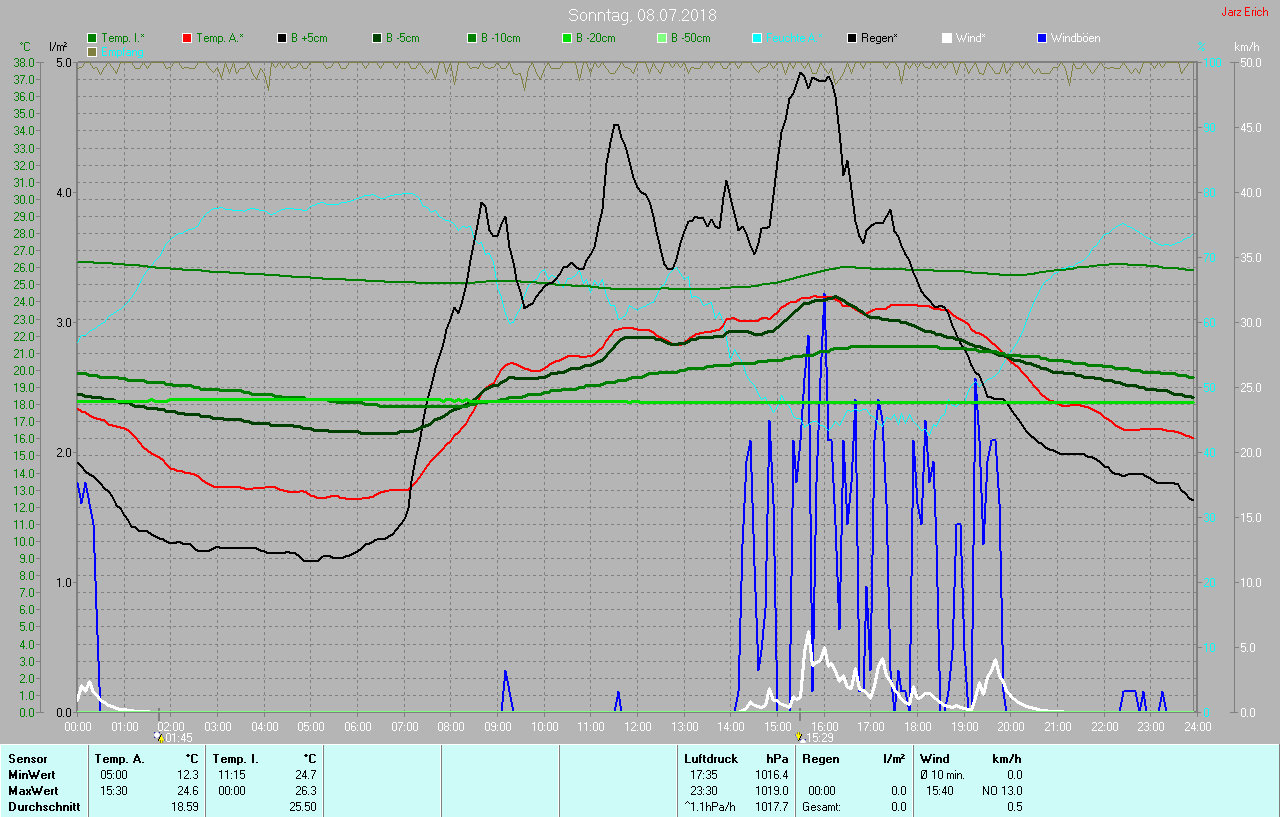1280x817 pixels.
Task: Click the cyan legend swatch before Regen
Action: (757, 38)
